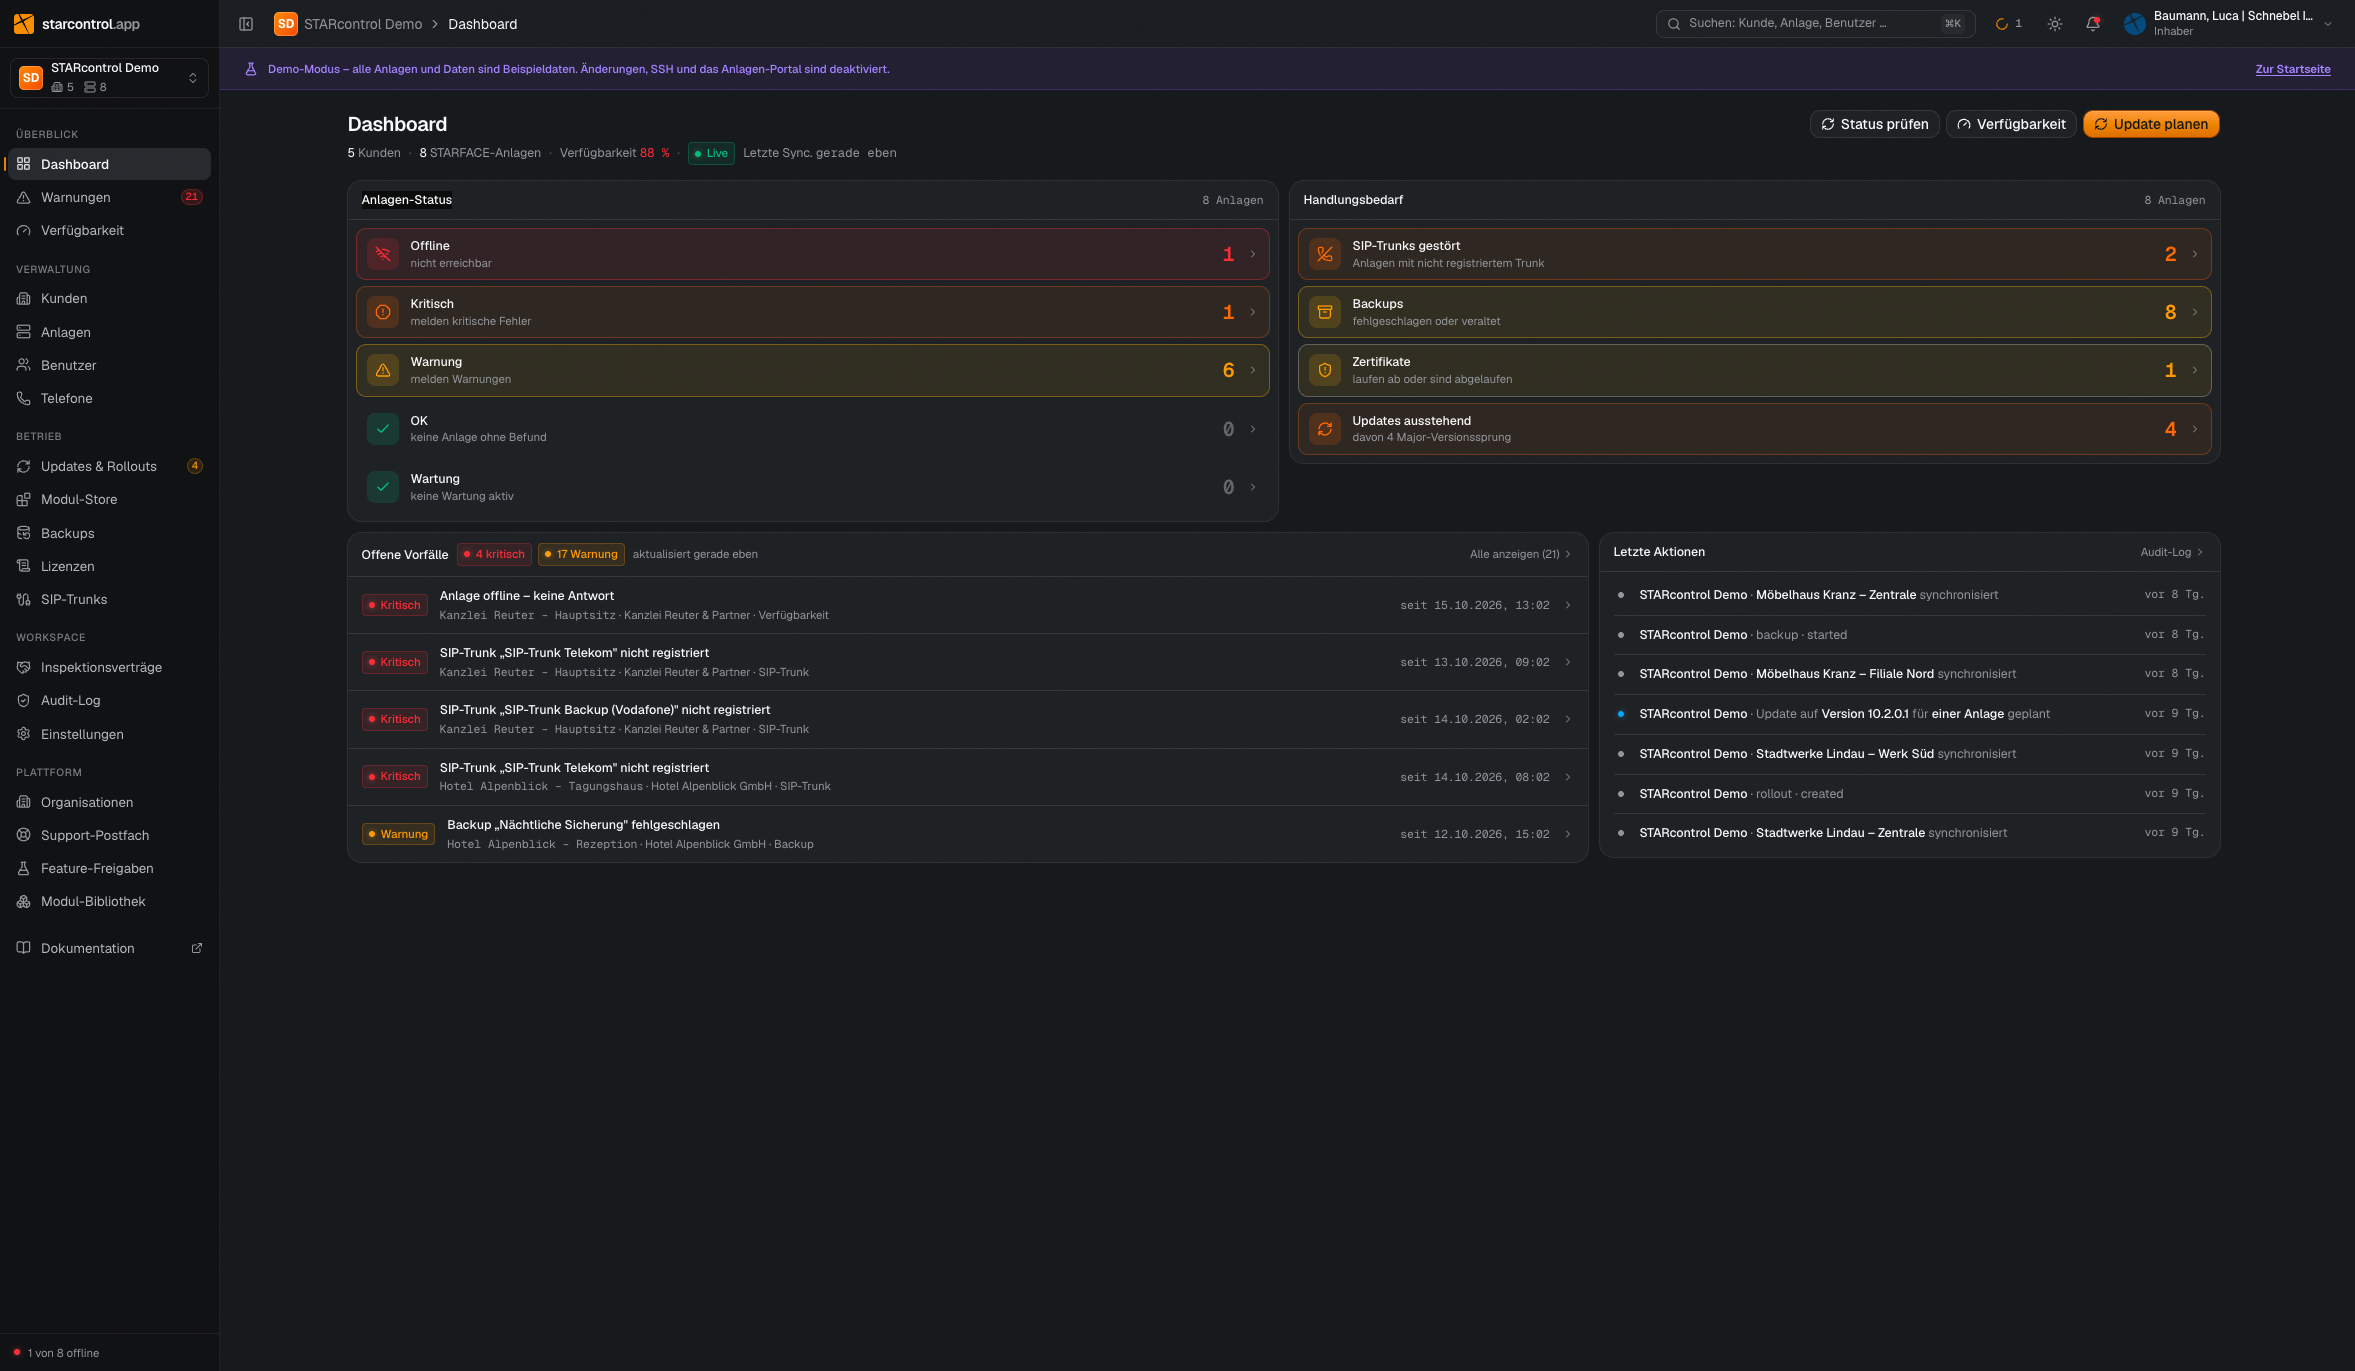Expand chevron of Vodafone SIP-Trunk Backup incident
This screenshot has width=2355, height=1371.
pos(1568,719)
